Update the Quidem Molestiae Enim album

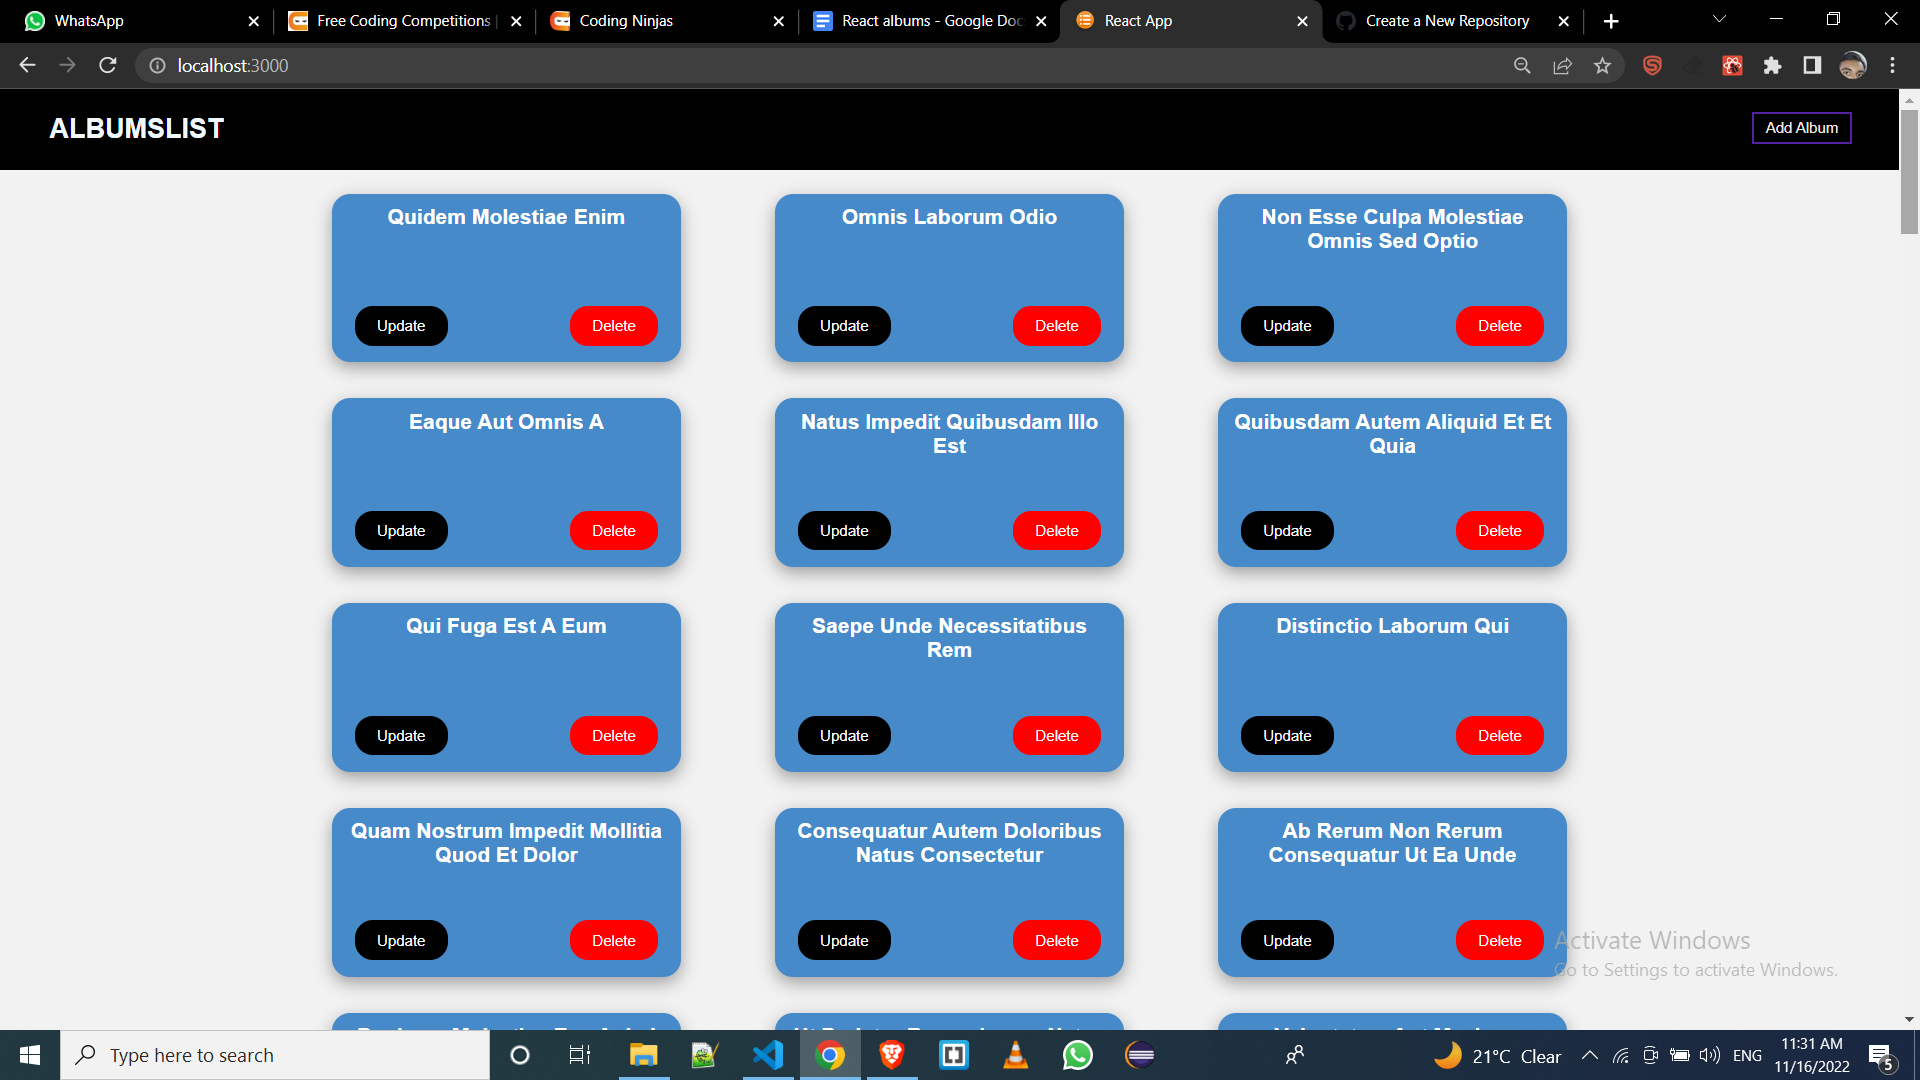coord(401,326)
